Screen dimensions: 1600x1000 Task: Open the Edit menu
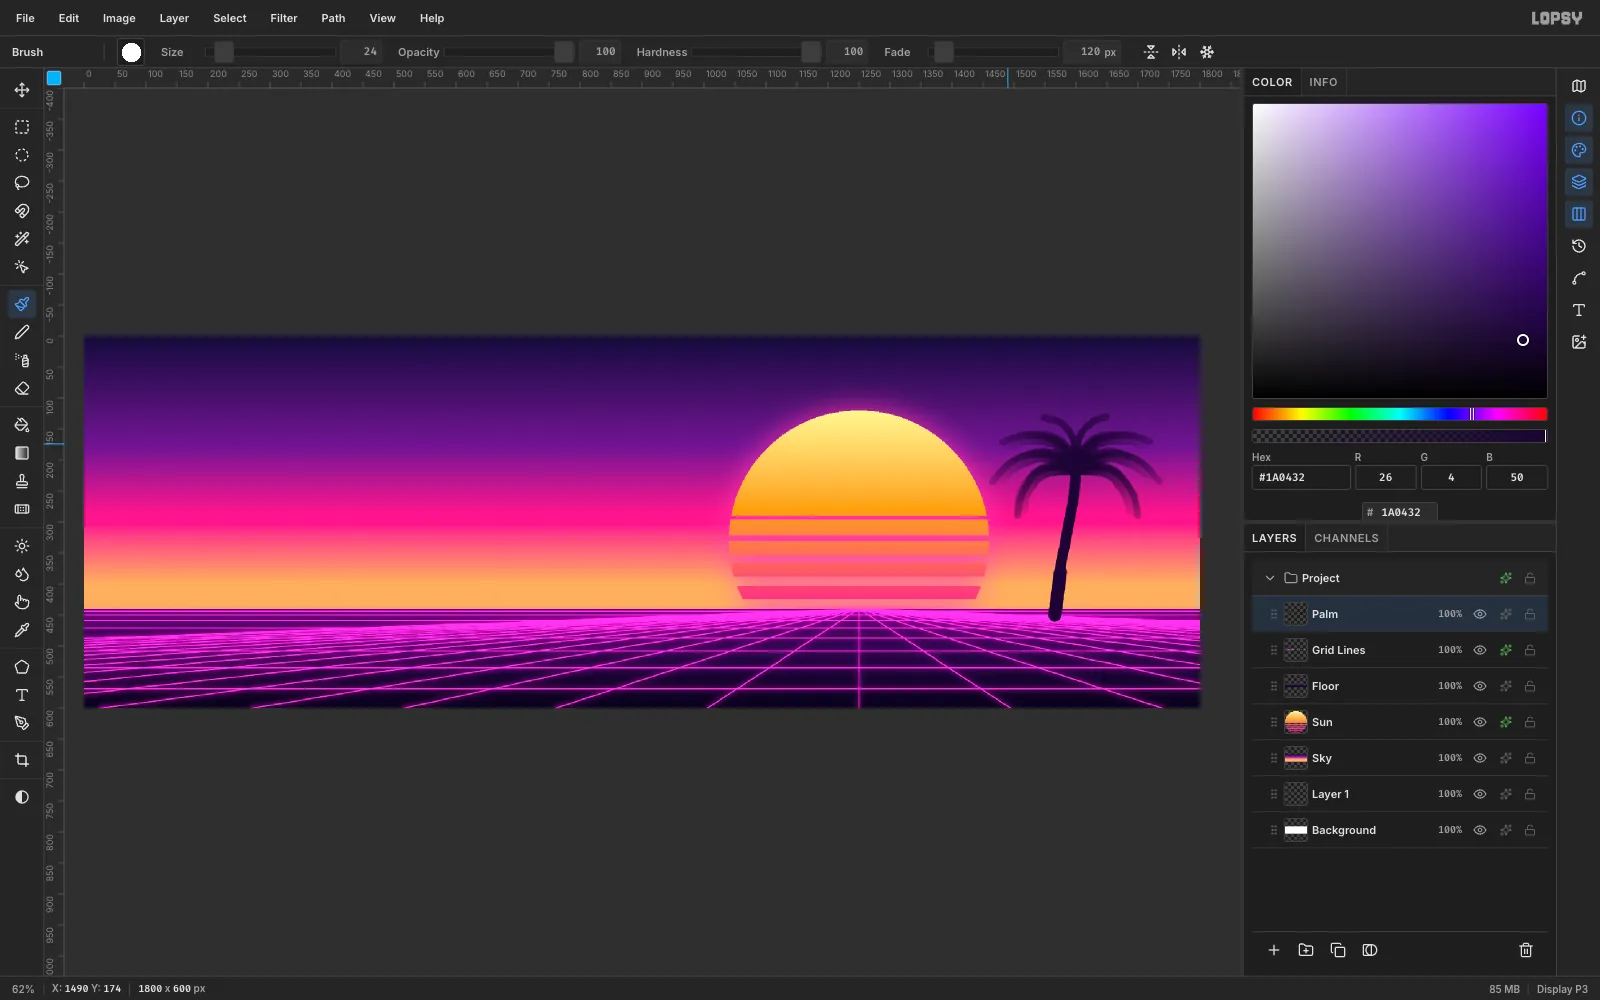[69, 18]
